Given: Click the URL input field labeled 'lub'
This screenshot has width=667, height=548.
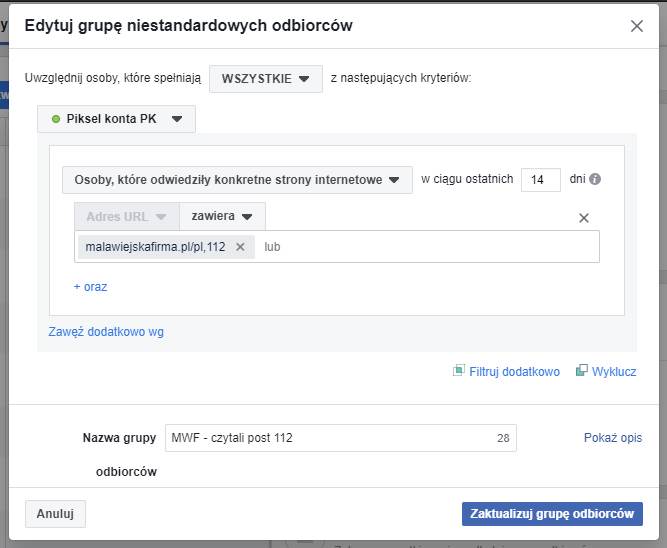Looking at the screenshot, I should pyautogui.click(x=420, y=247).
